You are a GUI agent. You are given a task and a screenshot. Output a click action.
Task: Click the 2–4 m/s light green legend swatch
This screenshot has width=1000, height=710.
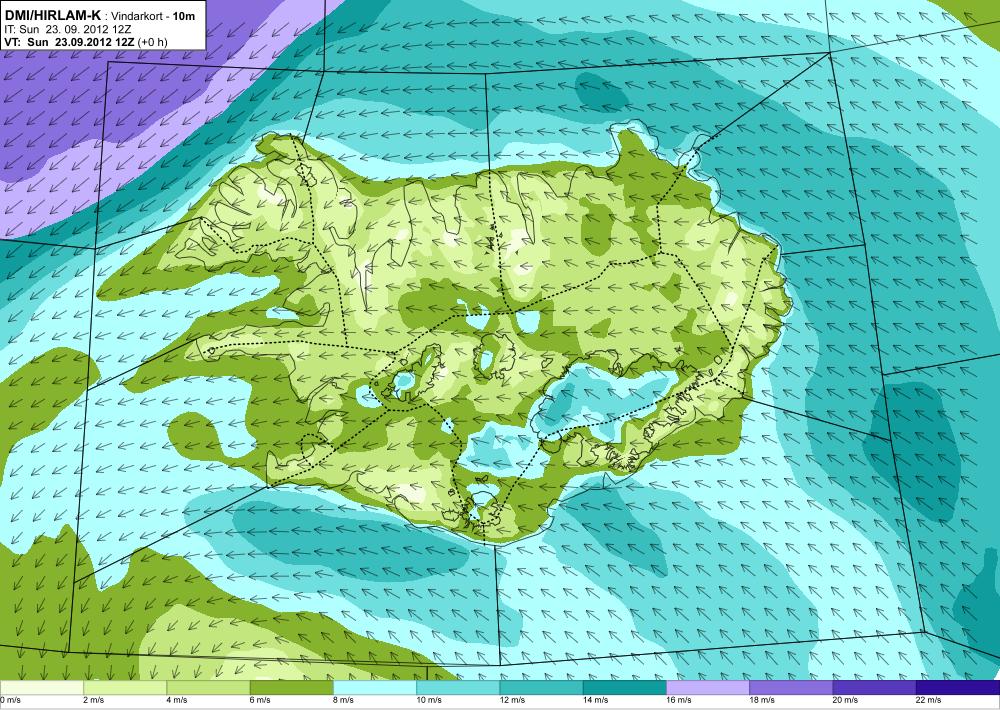tap(125, 688)
